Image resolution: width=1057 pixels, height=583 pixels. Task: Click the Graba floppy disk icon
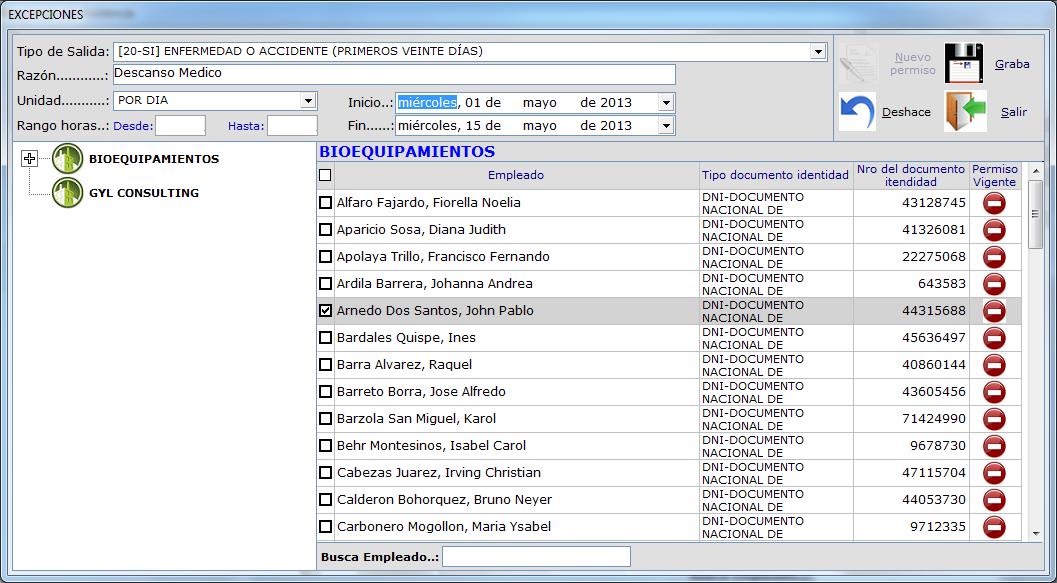click(963, 63)
